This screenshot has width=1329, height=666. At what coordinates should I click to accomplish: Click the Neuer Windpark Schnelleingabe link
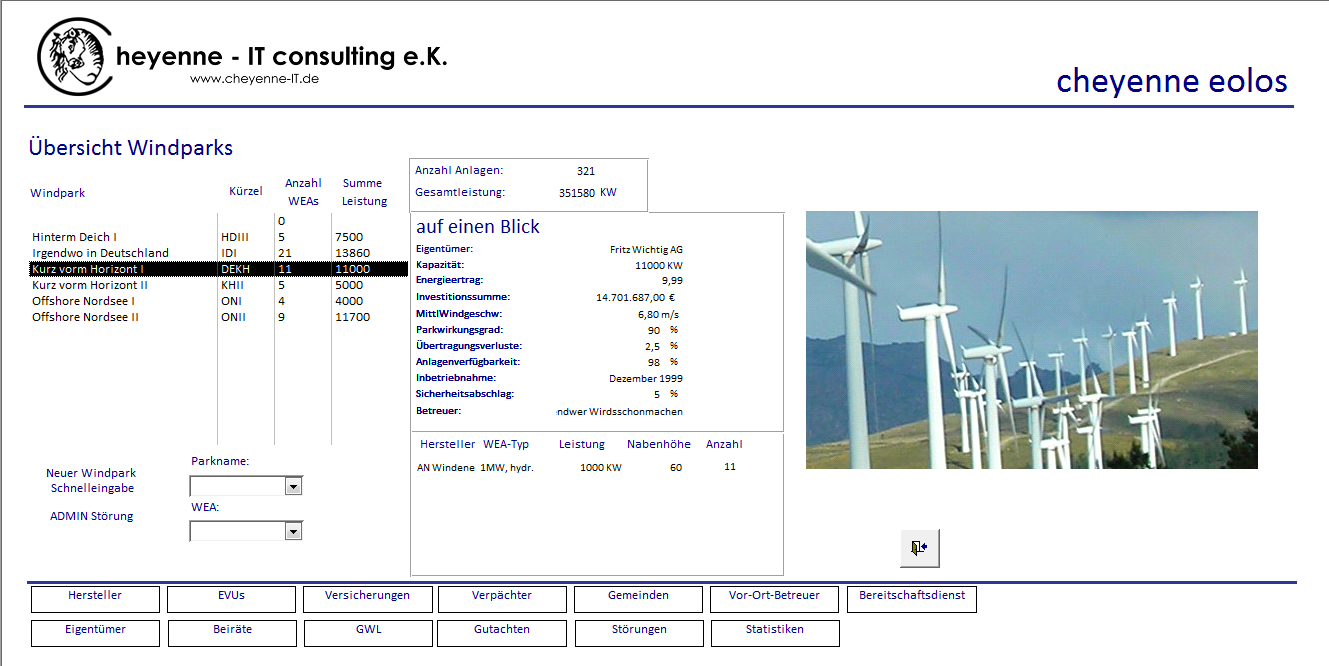(x=91, y=481)
